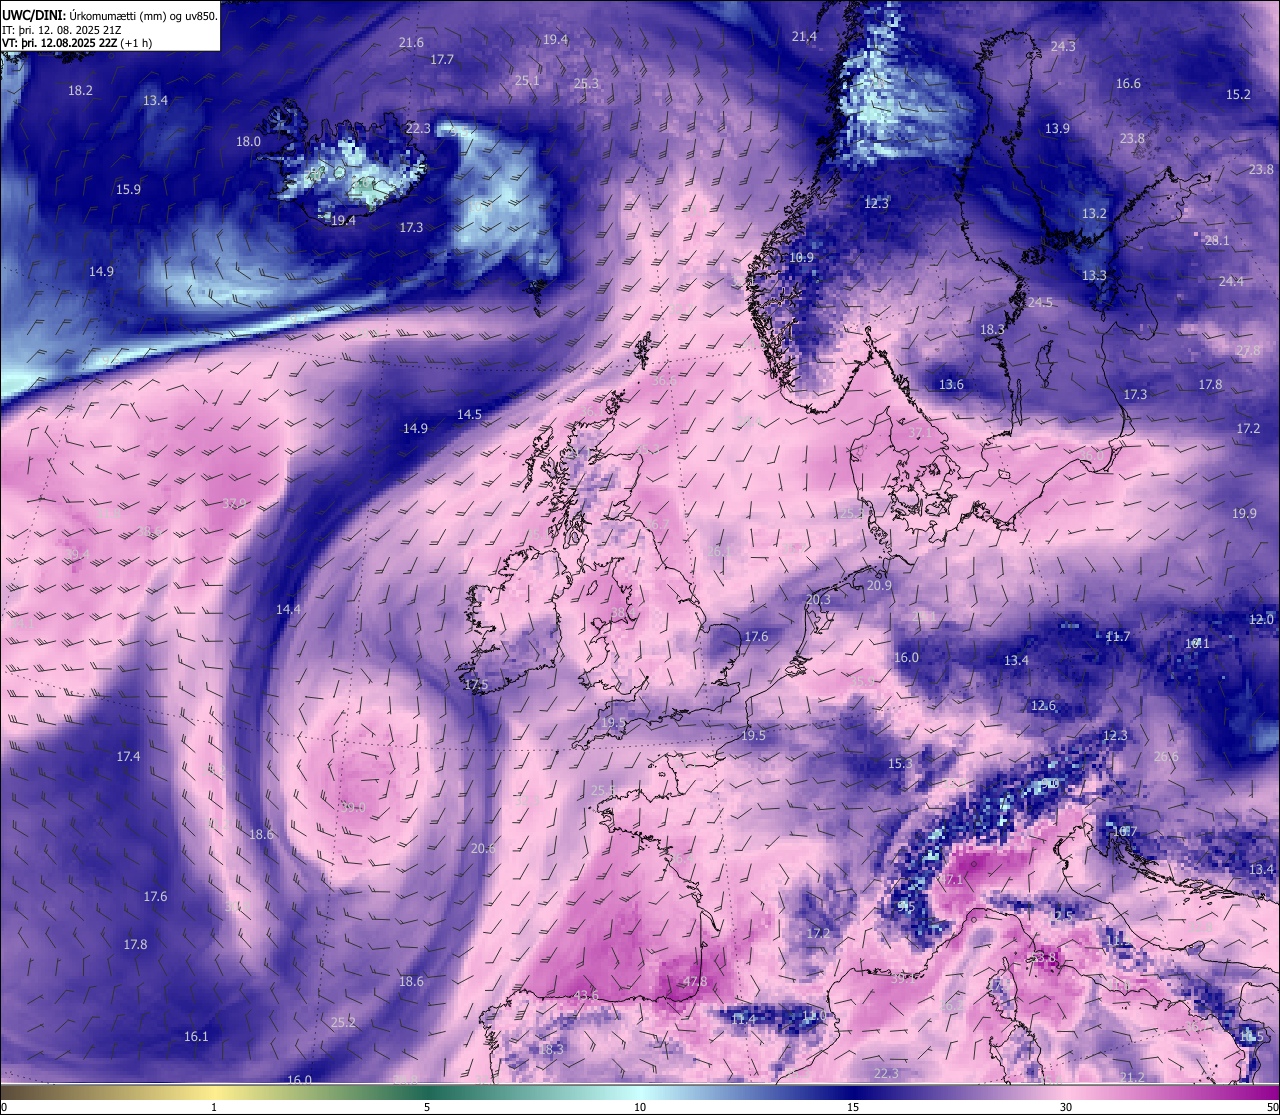The width and height of the screenshot is (1280, 1115).
Task: Click the 21.6 value label
Action: coord(411,43)
